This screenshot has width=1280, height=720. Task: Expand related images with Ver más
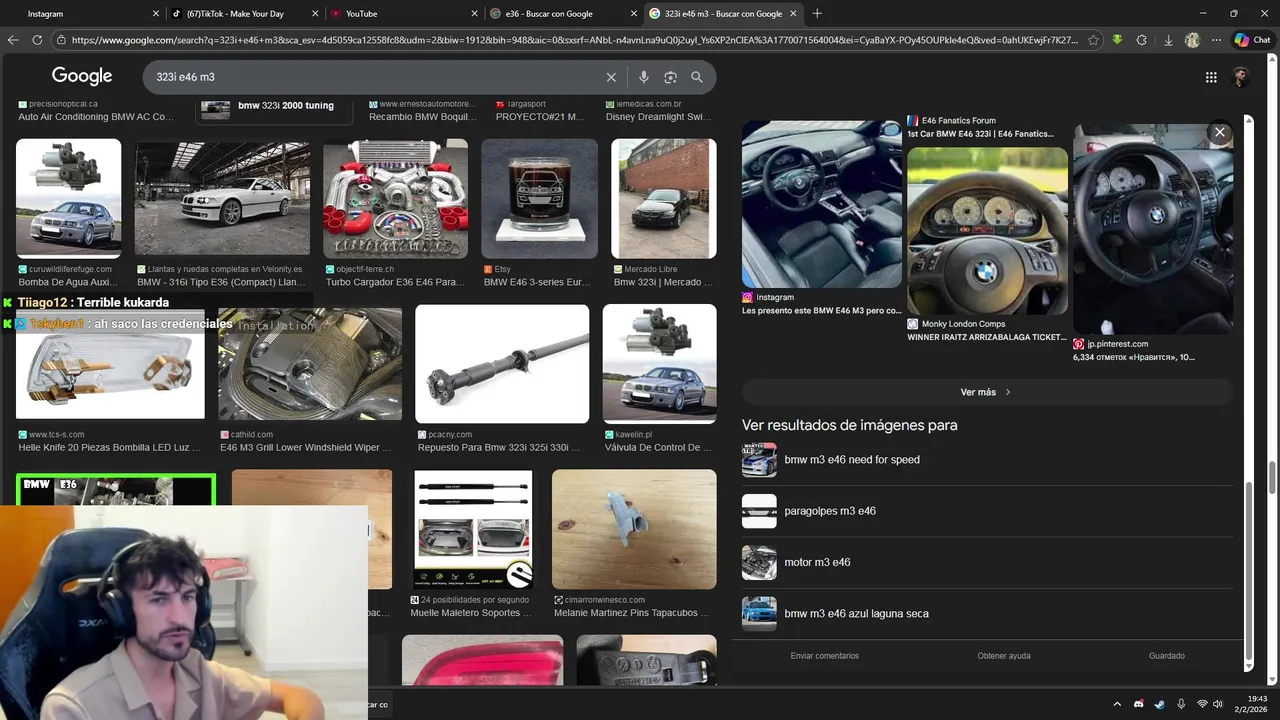(x=986, y=392)
